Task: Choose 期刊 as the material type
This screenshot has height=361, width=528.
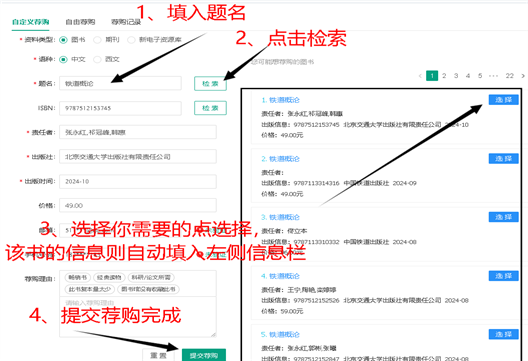Action: tap(97, 40)
